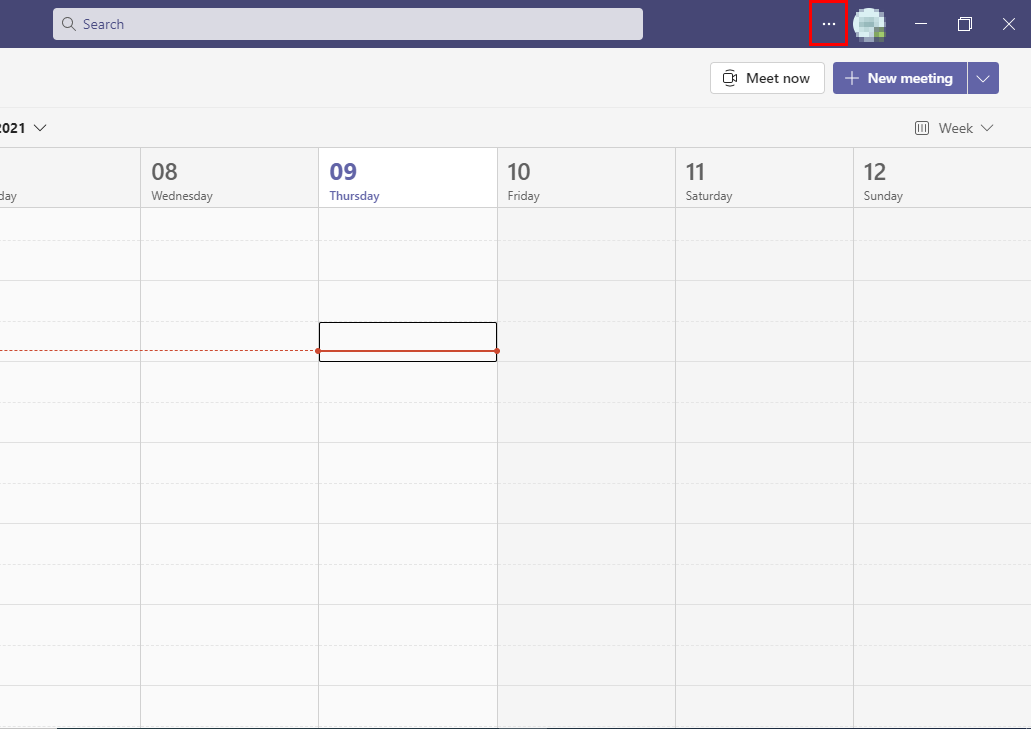Restore down the Teams window

point(965,24)
